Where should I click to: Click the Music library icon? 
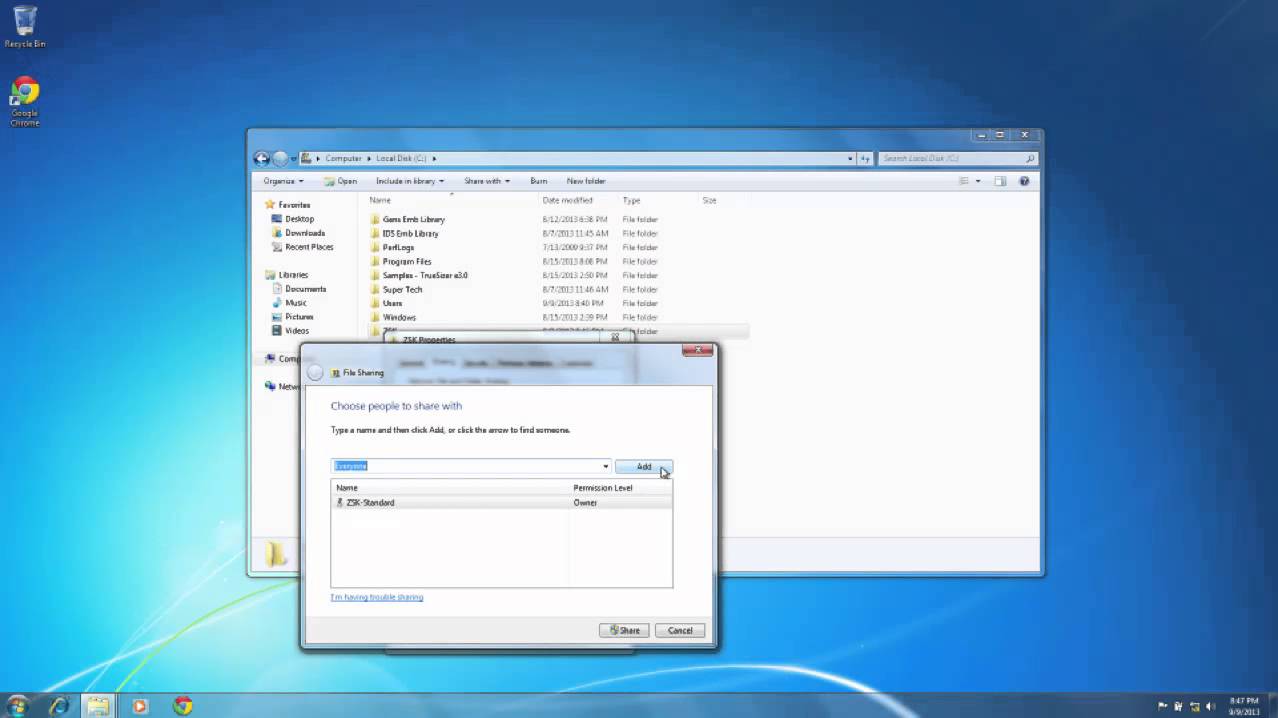click(277, 303)
